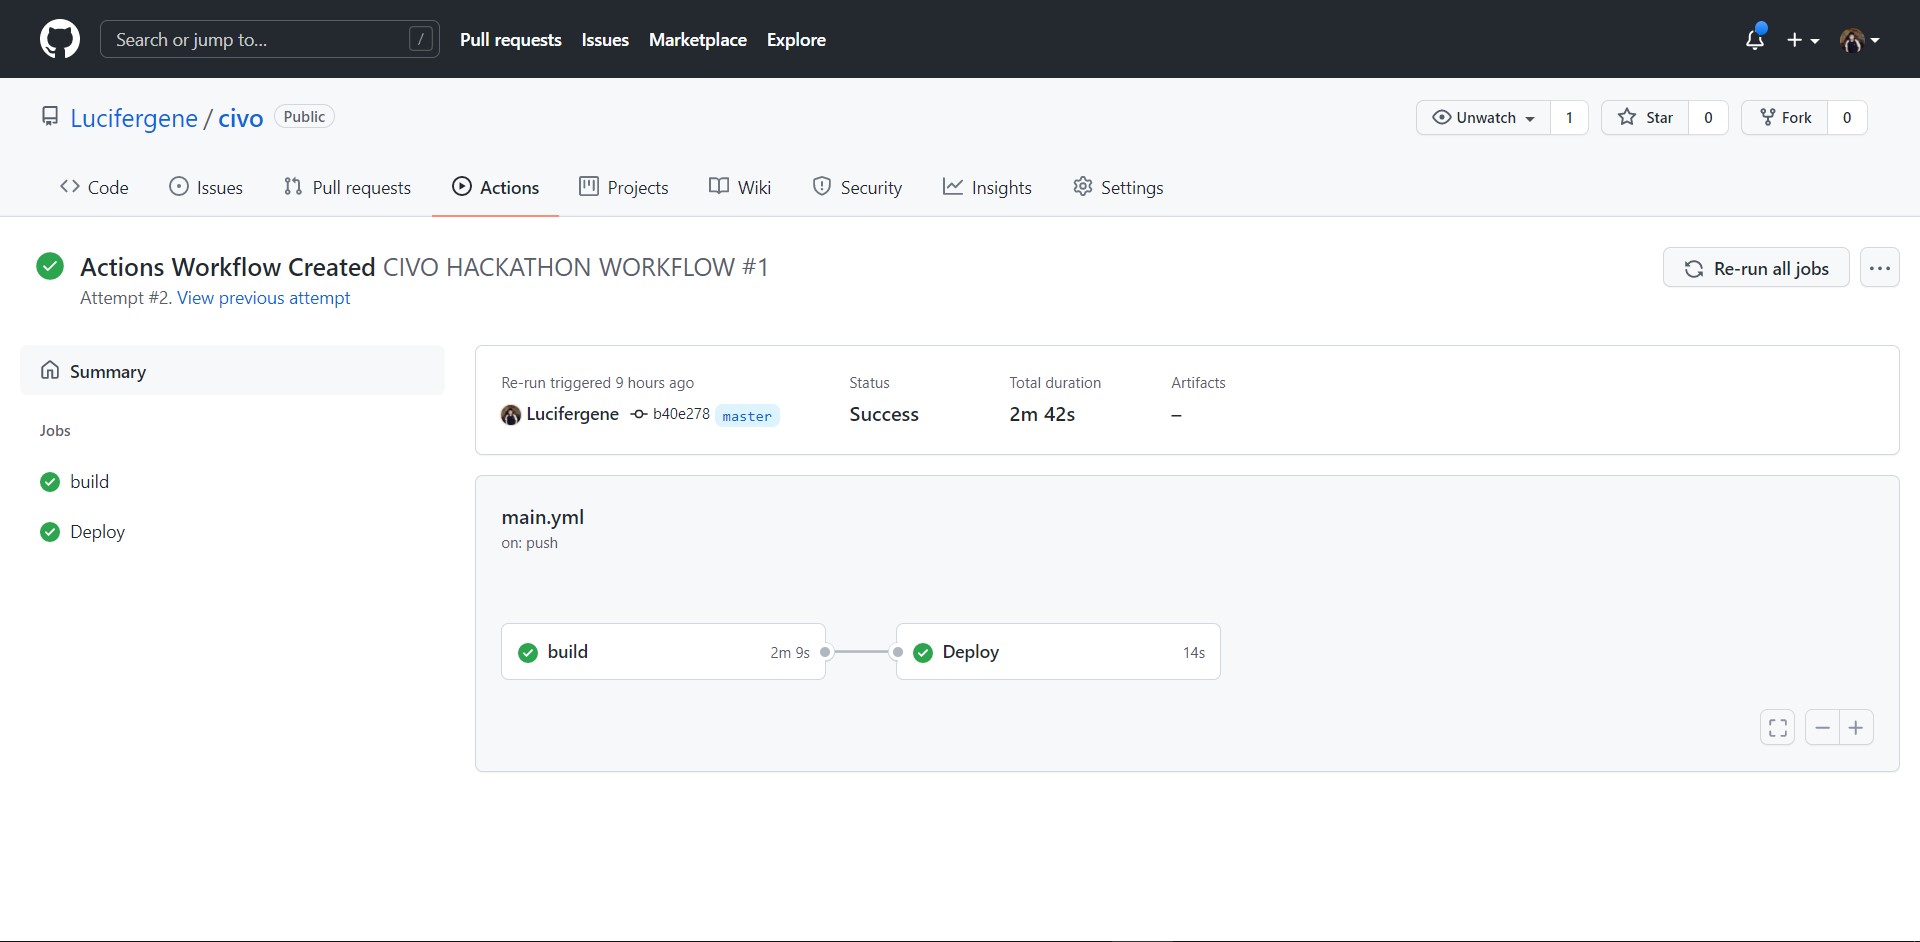Click the Total duration value 2m 42s
This screenshot has height=942, width=1920.
(1042, 414)
